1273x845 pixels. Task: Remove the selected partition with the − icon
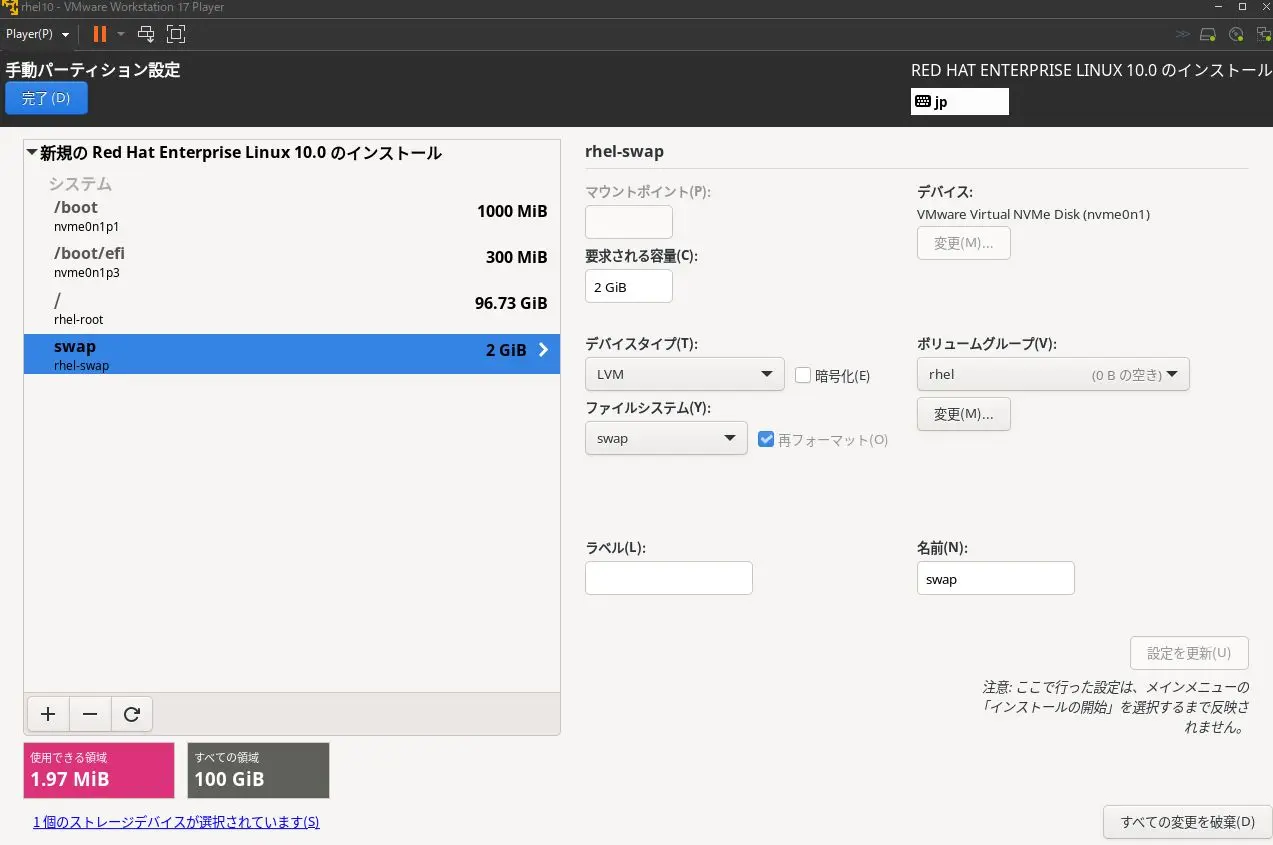pos(89,714)
